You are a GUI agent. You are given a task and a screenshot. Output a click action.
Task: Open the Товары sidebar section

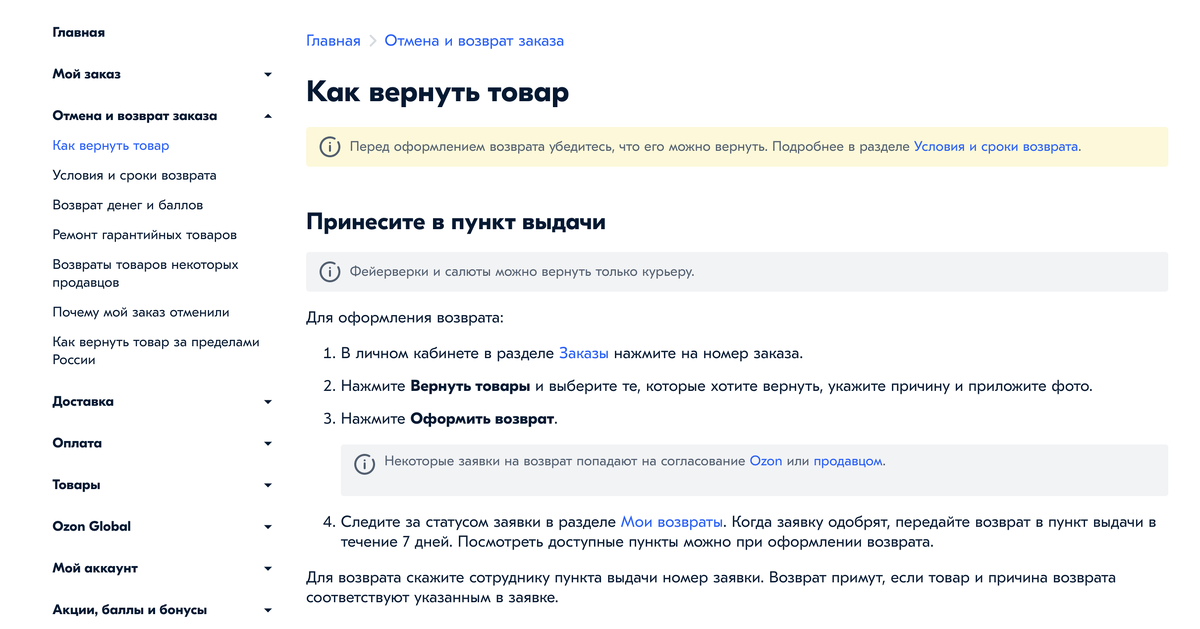[76, 485]
